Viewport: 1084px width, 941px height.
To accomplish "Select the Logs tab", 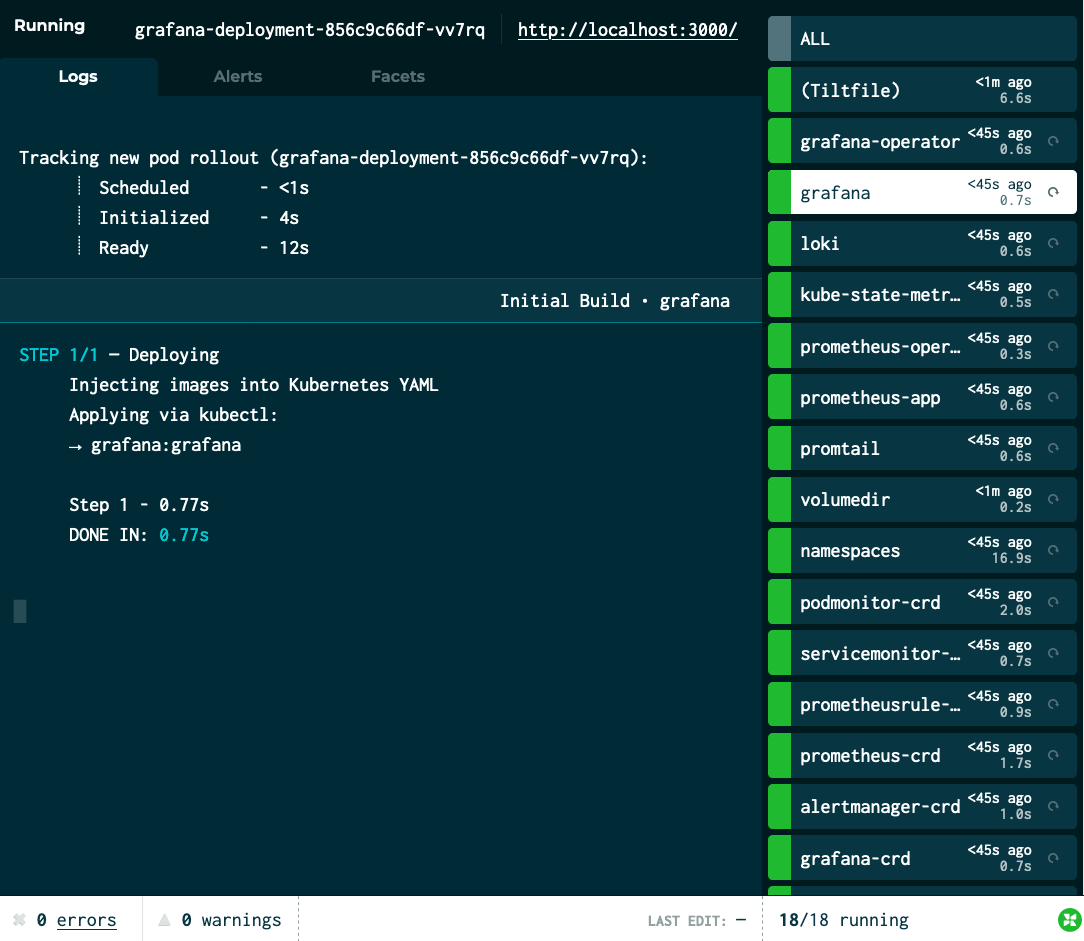I will pos(78,77).
